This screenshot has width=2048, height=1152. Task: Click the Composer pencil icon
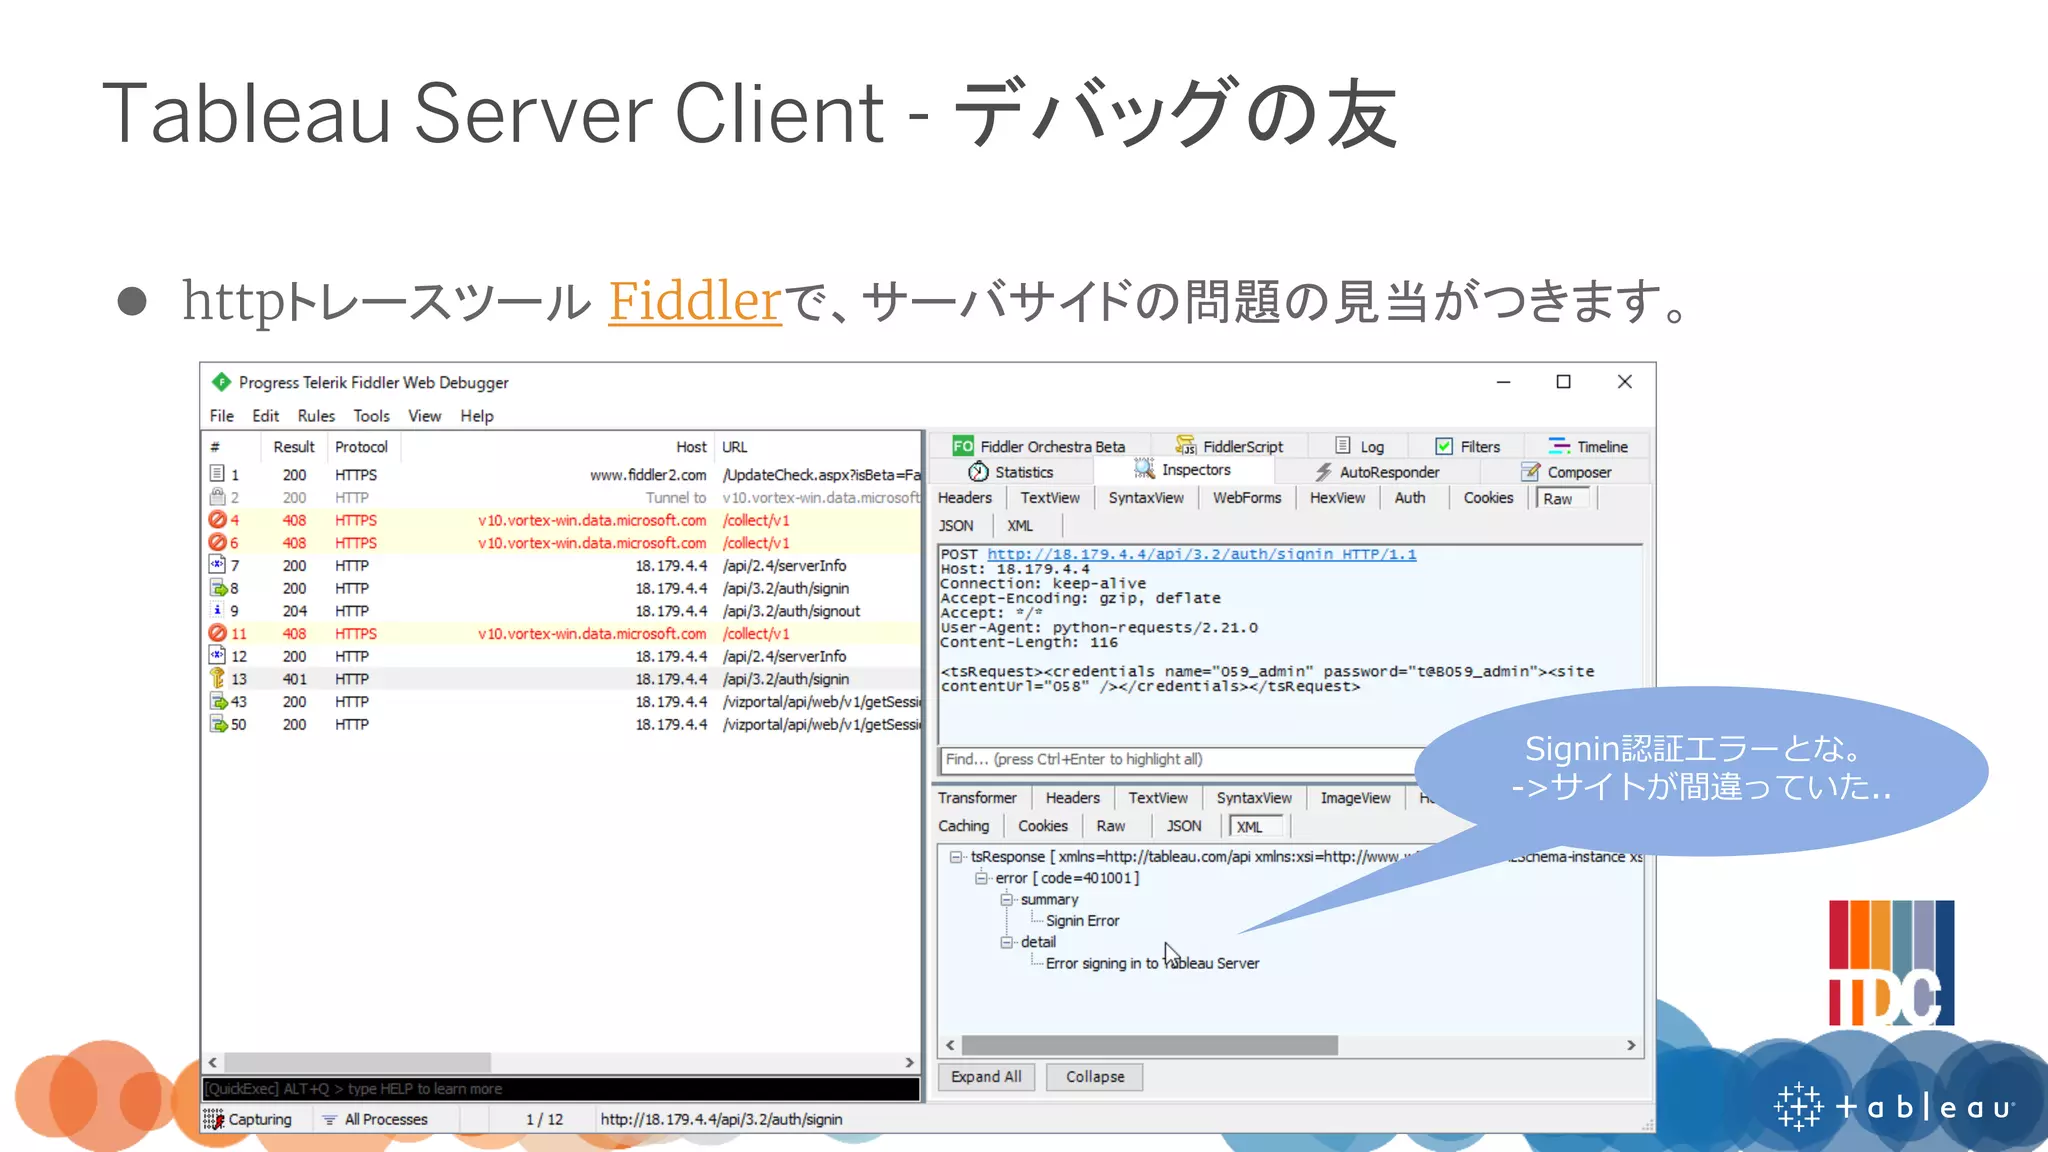pyautogui.click(x=1530, y=471)
